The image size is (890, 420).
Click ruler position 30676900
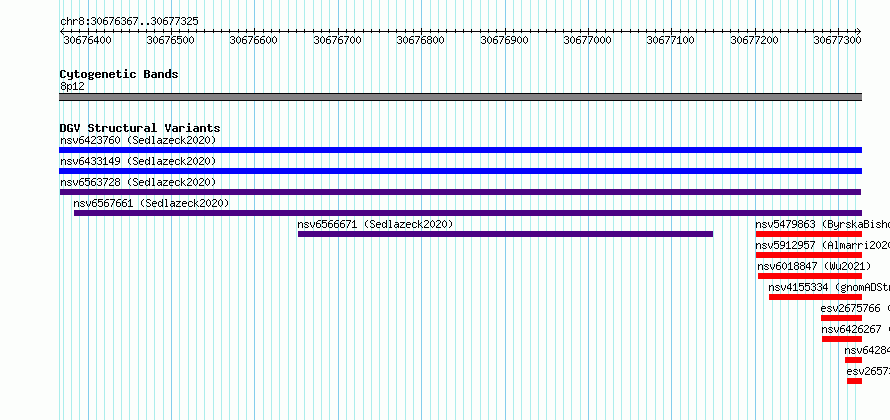505,40
